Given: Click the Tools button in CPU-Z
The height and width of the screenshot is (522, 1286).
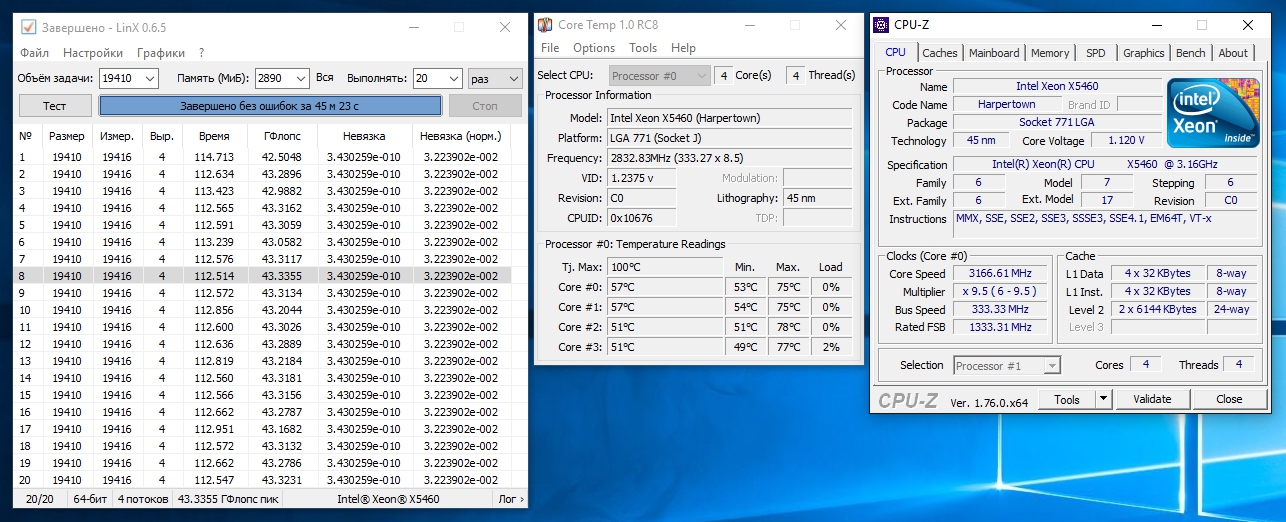Looking at the screenshot, I should (x=1067, y=399).
